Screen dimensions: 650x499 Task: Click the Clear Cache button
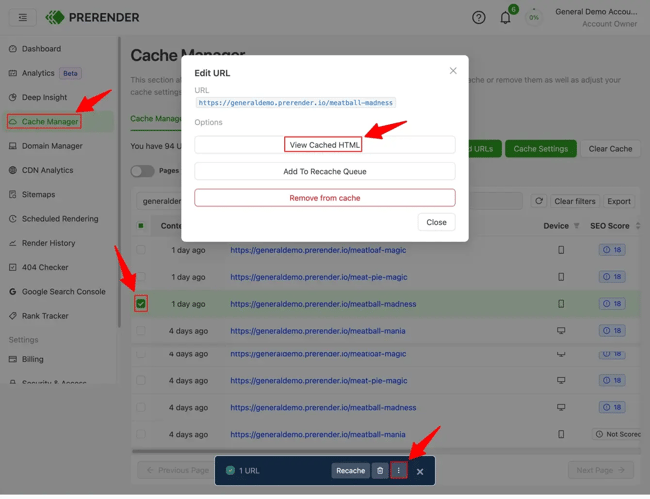pos(610,149)
